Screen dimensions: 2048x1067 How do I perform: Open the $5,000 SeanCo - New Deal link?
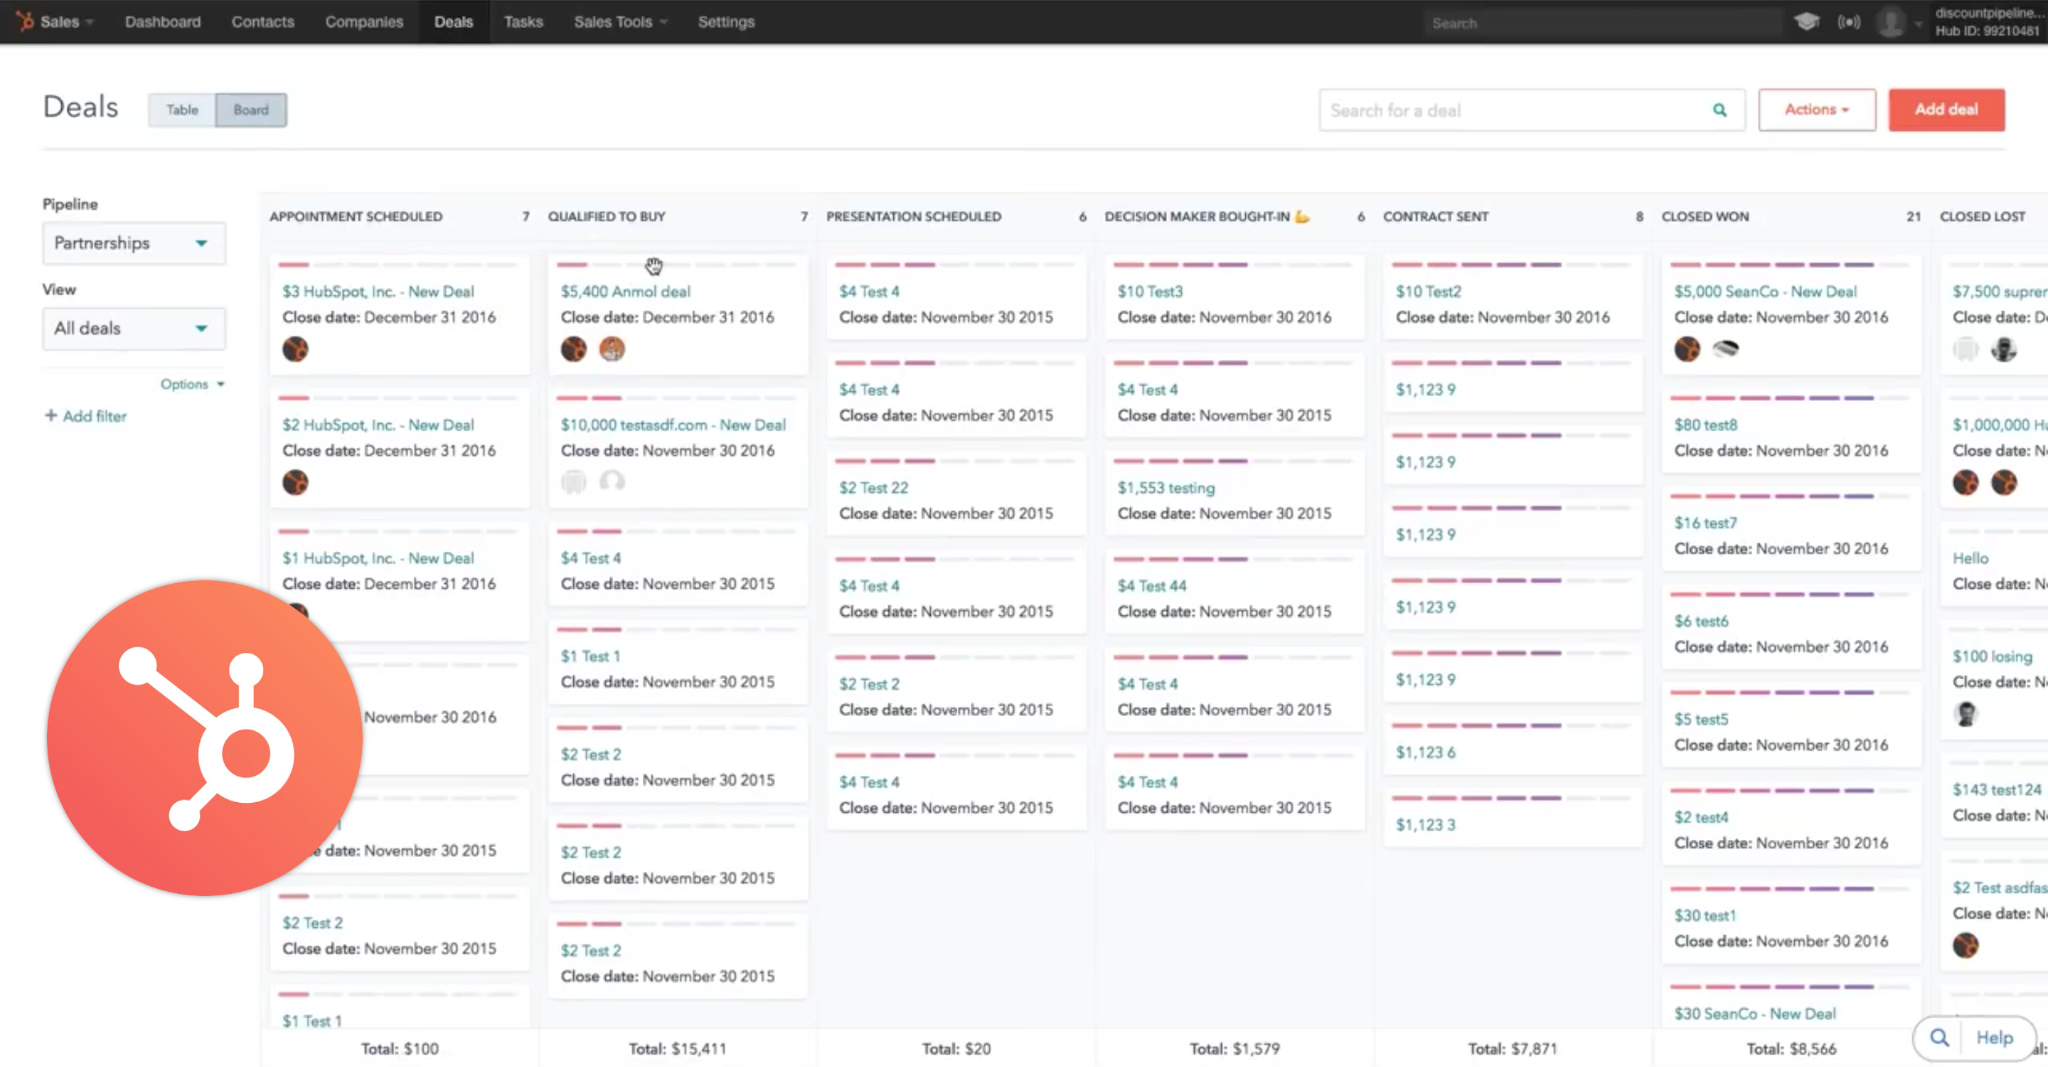(1766, 291)
